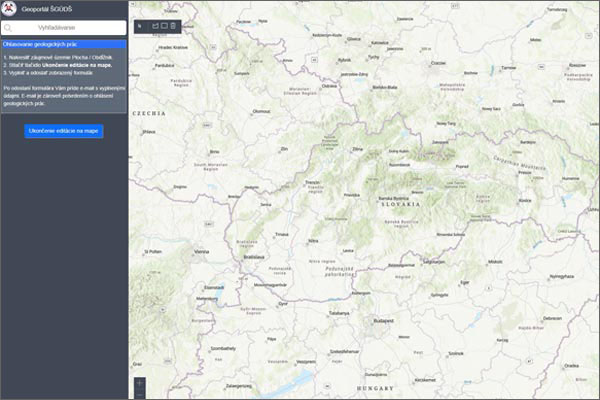Choose the polygon draw tool
Screen dimensions: 600x400
pyautogui.click(x=154, y=25)
